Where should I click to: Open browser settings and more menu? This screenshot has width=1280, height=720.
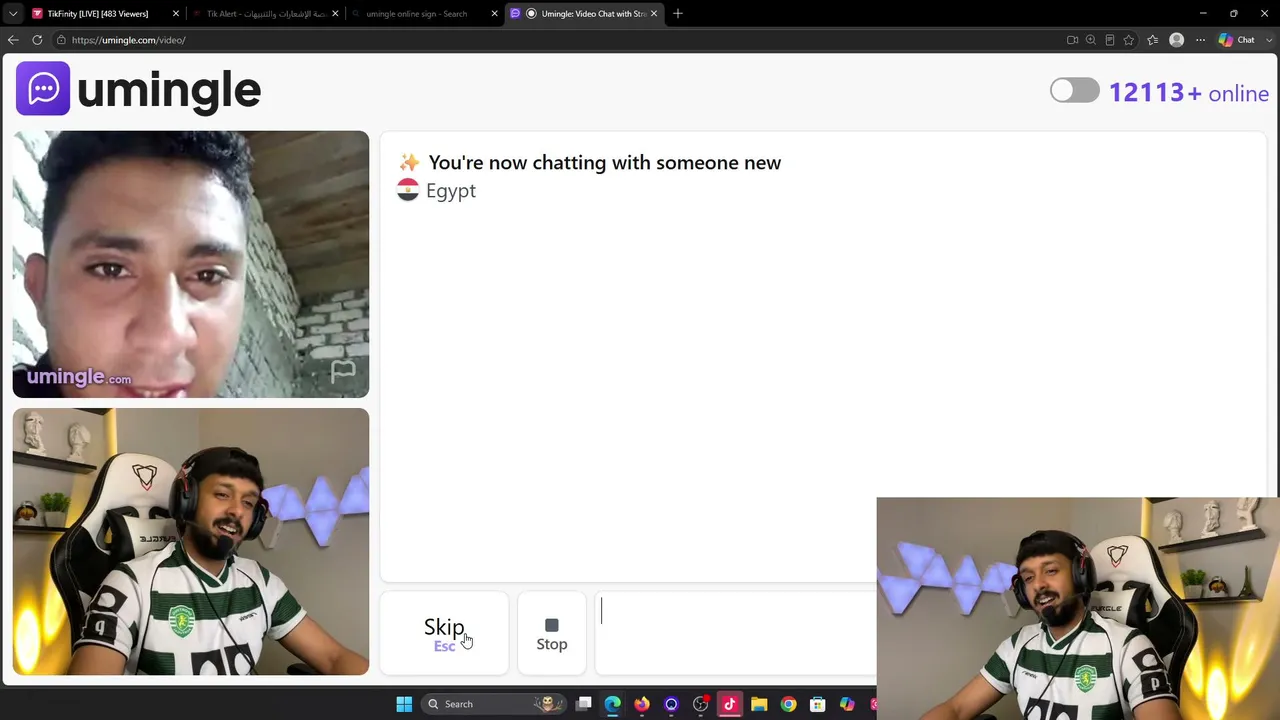(1201, 40)
